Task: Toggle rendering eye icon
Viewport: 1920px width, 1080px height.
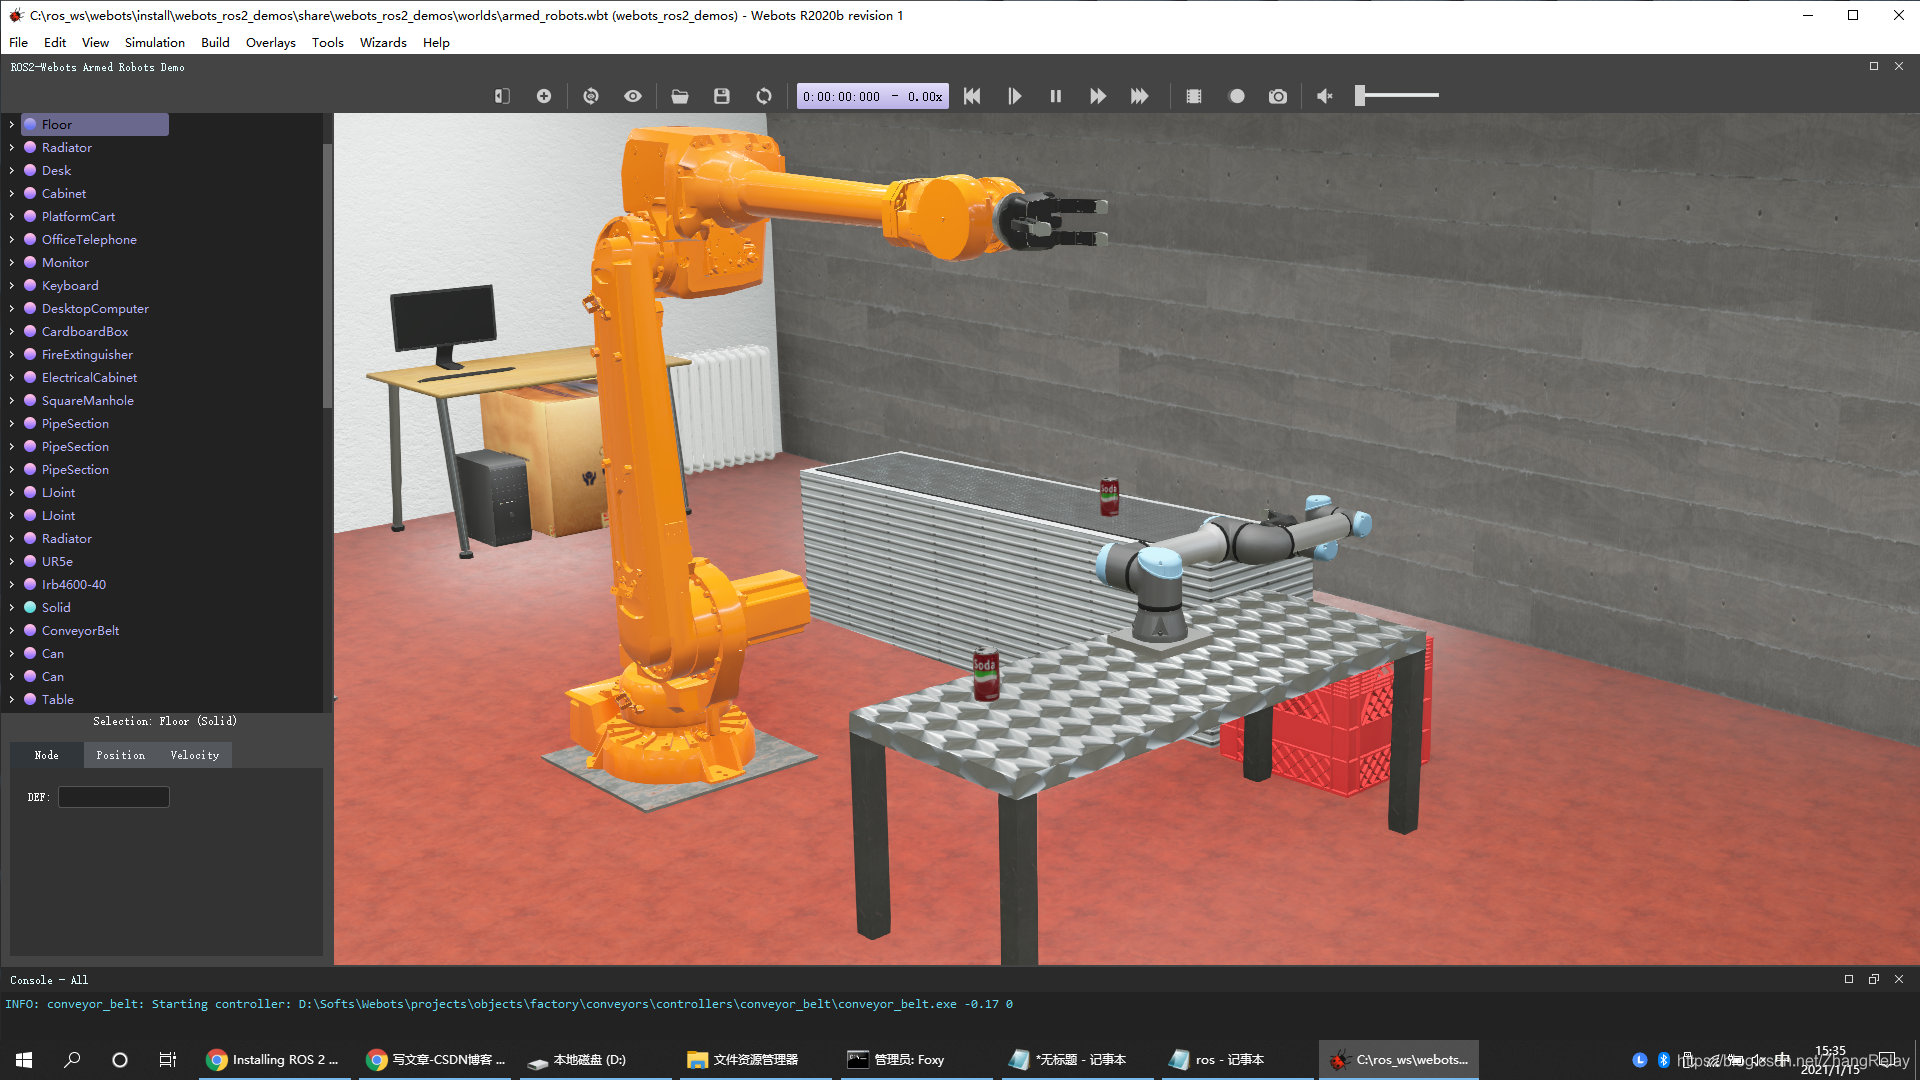Action: coord(632,96)
